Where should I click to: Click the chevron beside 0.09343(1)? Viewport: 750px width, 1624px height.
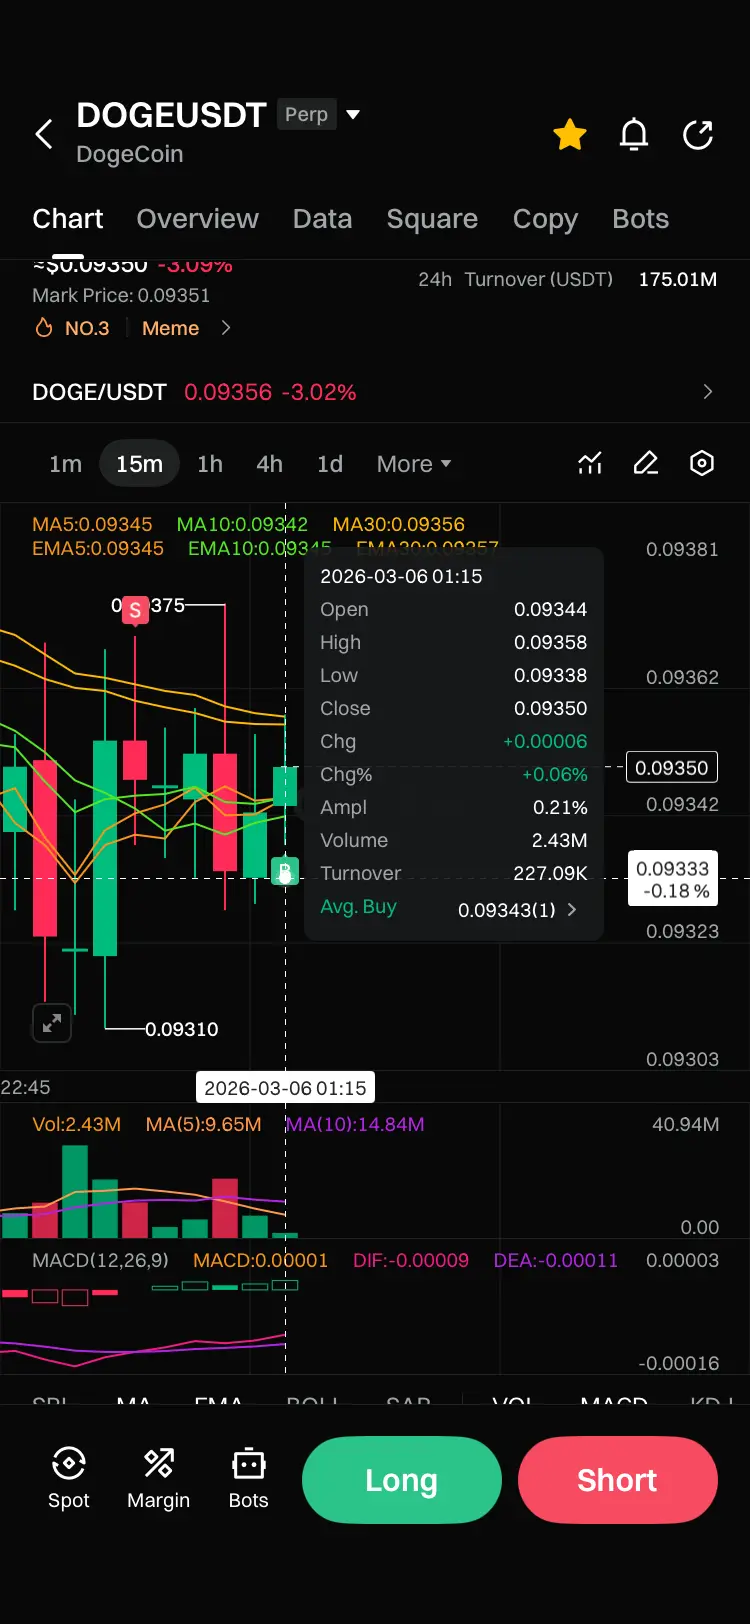[x=572, y=909]
